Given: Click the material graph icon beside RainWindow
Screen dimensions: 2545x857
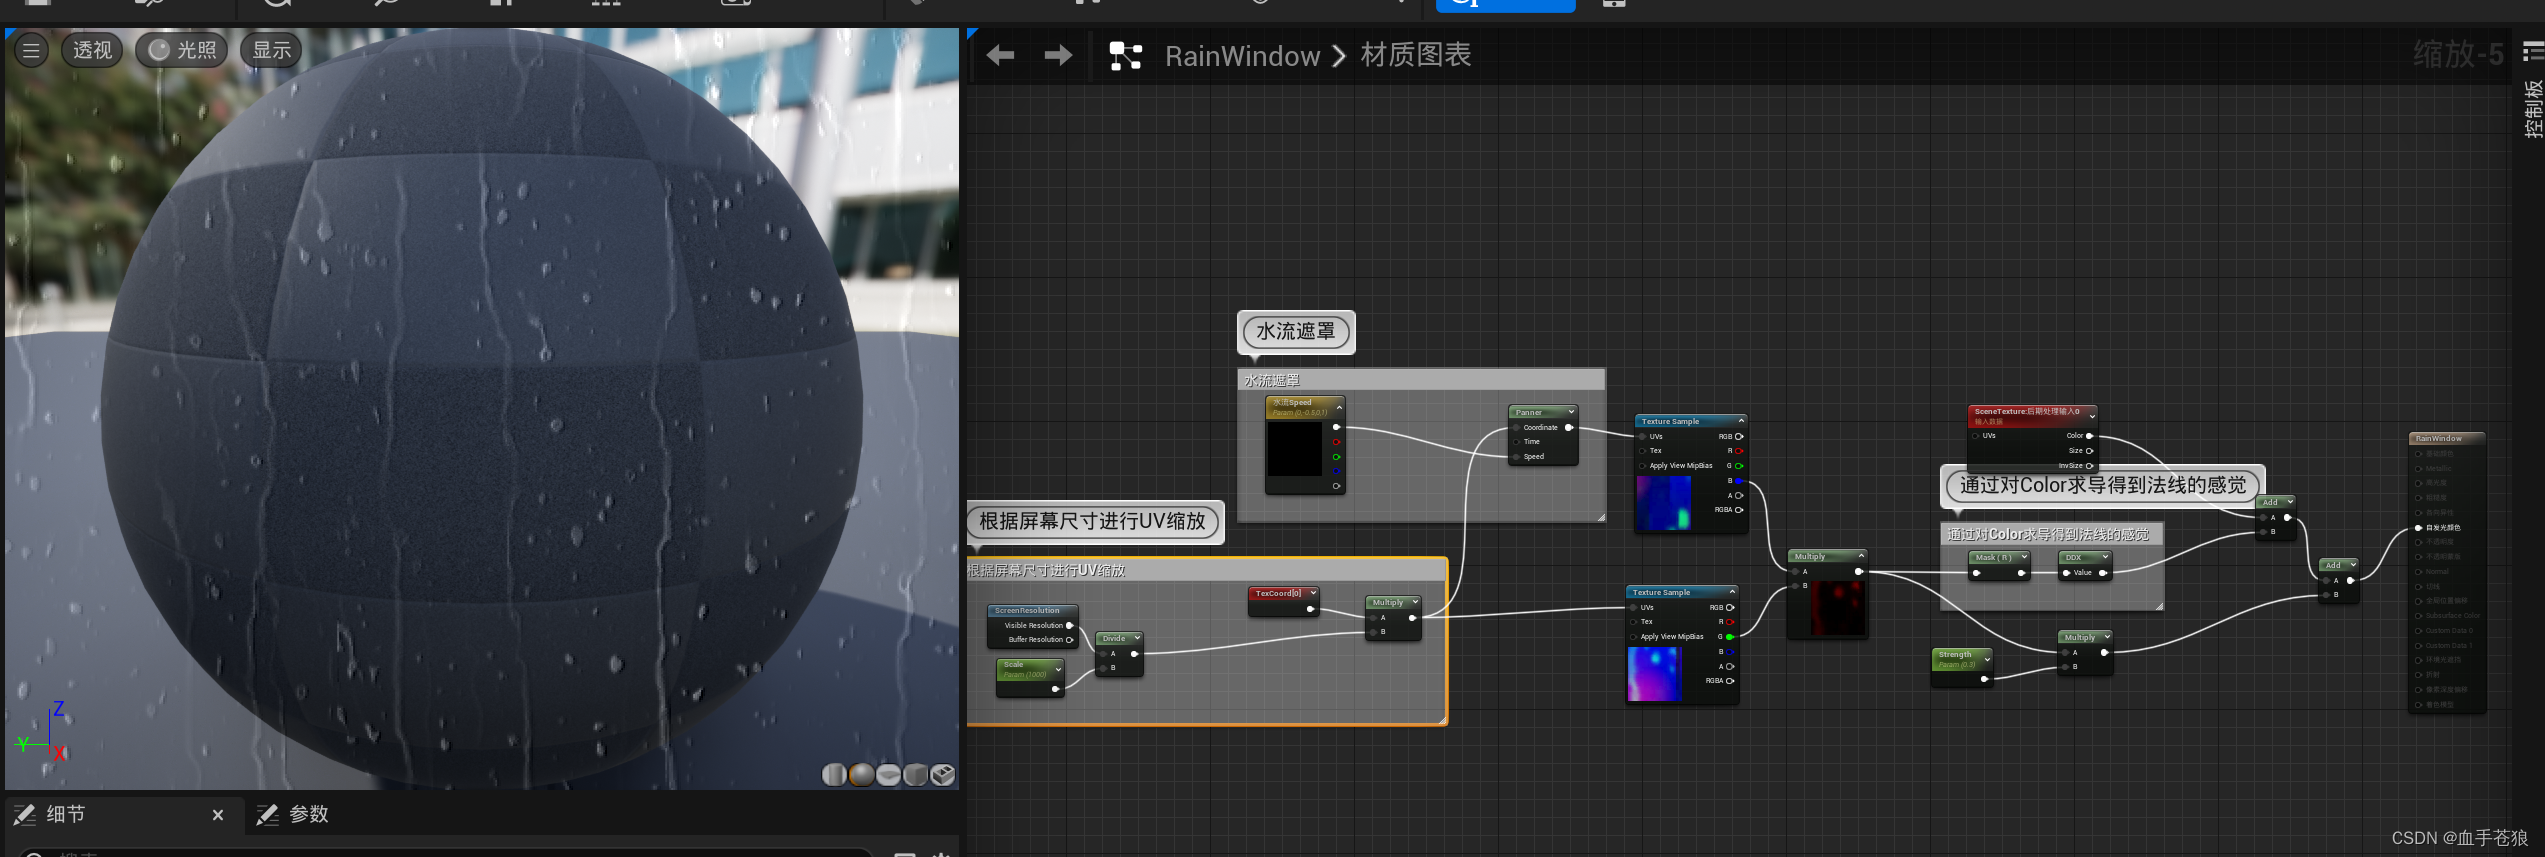Looking at the screenshot, I should (x=1126, y=56).
